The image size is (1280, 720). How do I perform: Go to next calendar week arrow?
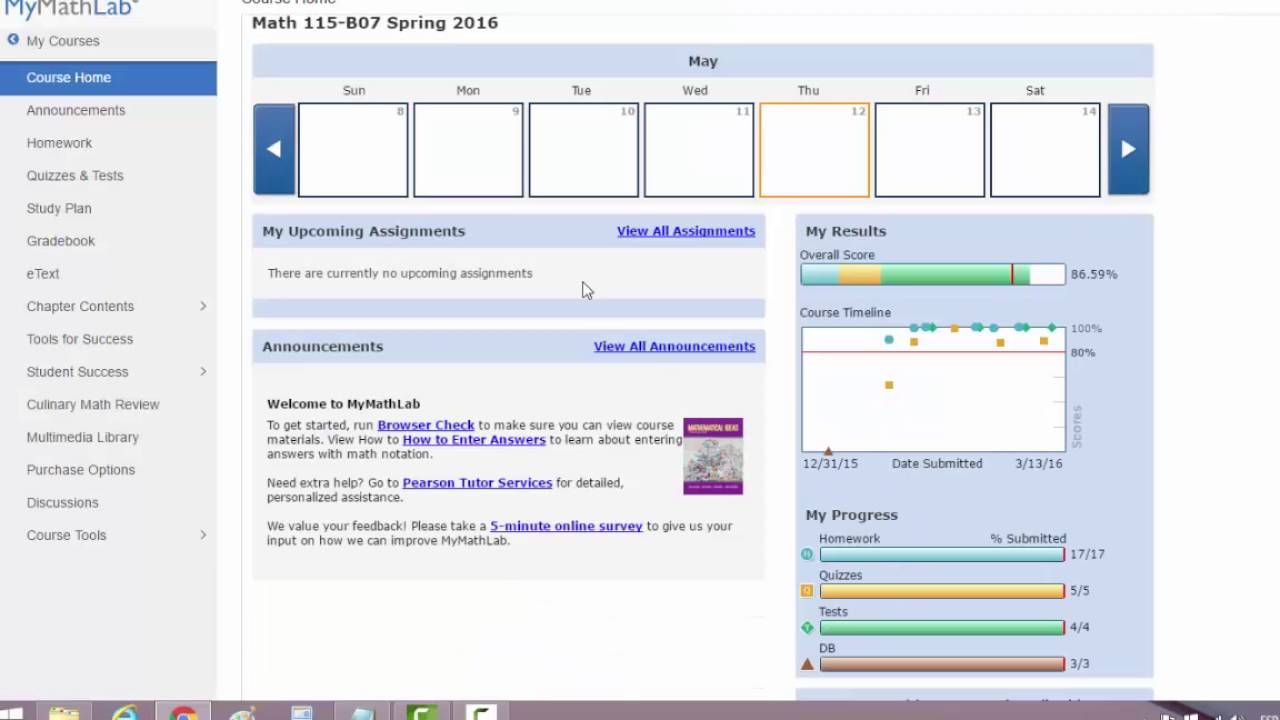click(1128, 149)
